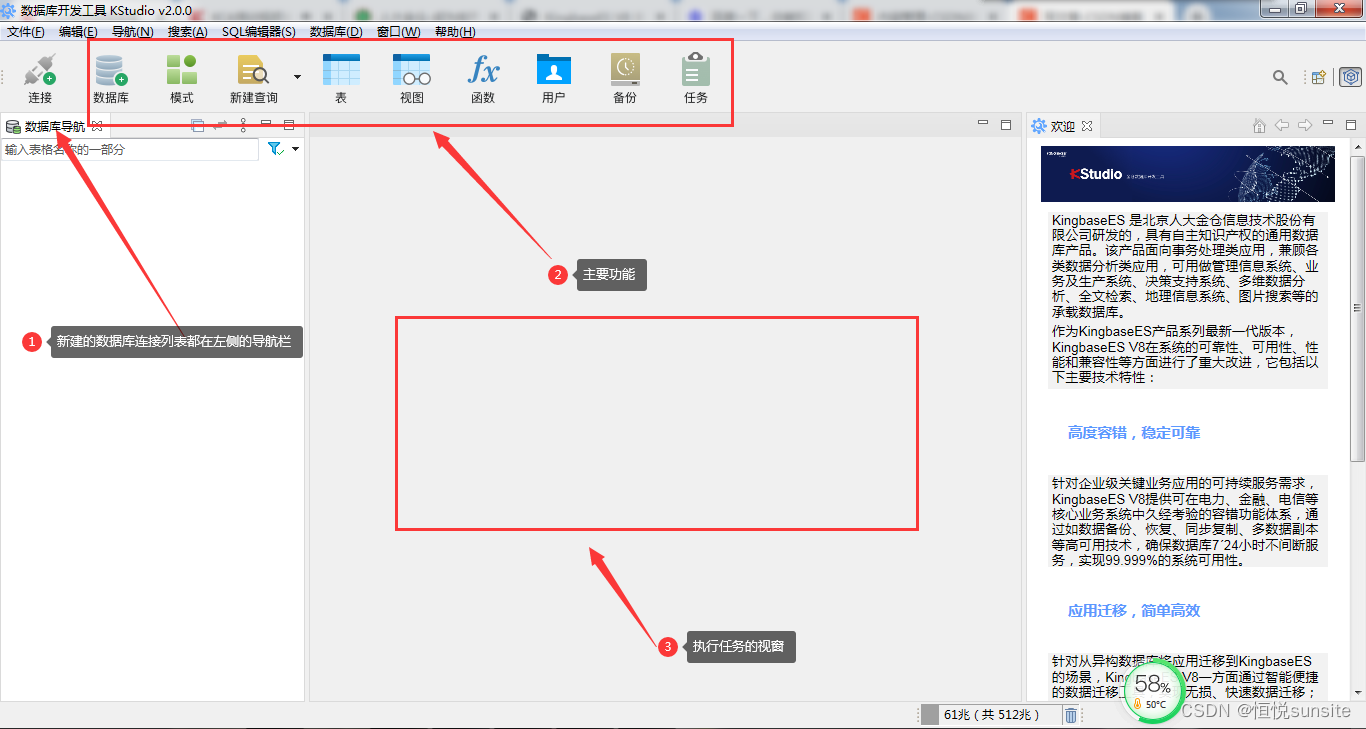Click the home icon in Welcome panel
Screen dimensions: 1366x729
point(1260,125)
